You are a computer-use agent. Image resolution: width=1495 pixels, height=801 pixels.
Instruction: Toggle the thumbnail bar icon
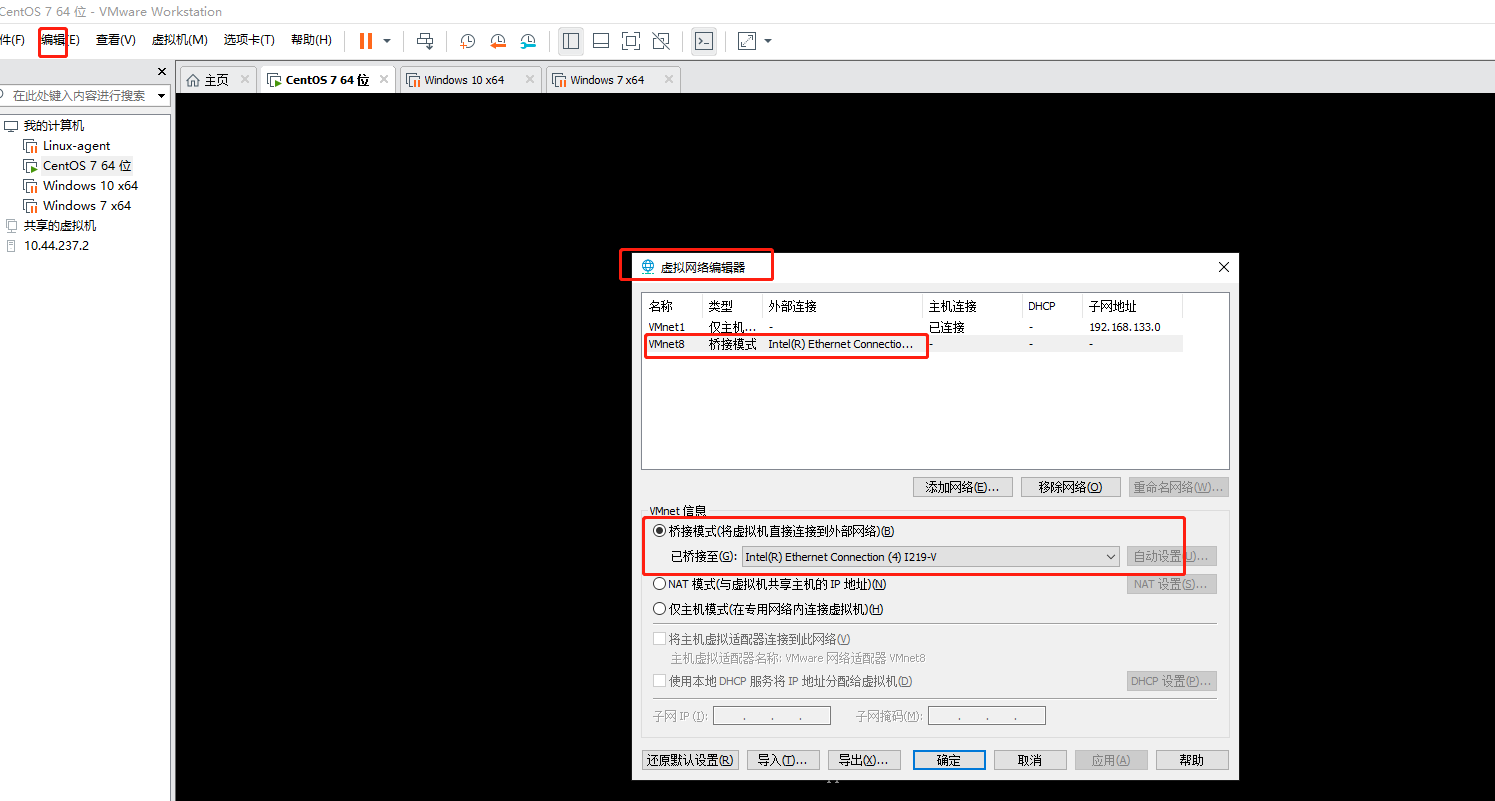pyautogui.click(x=601, y=41)
